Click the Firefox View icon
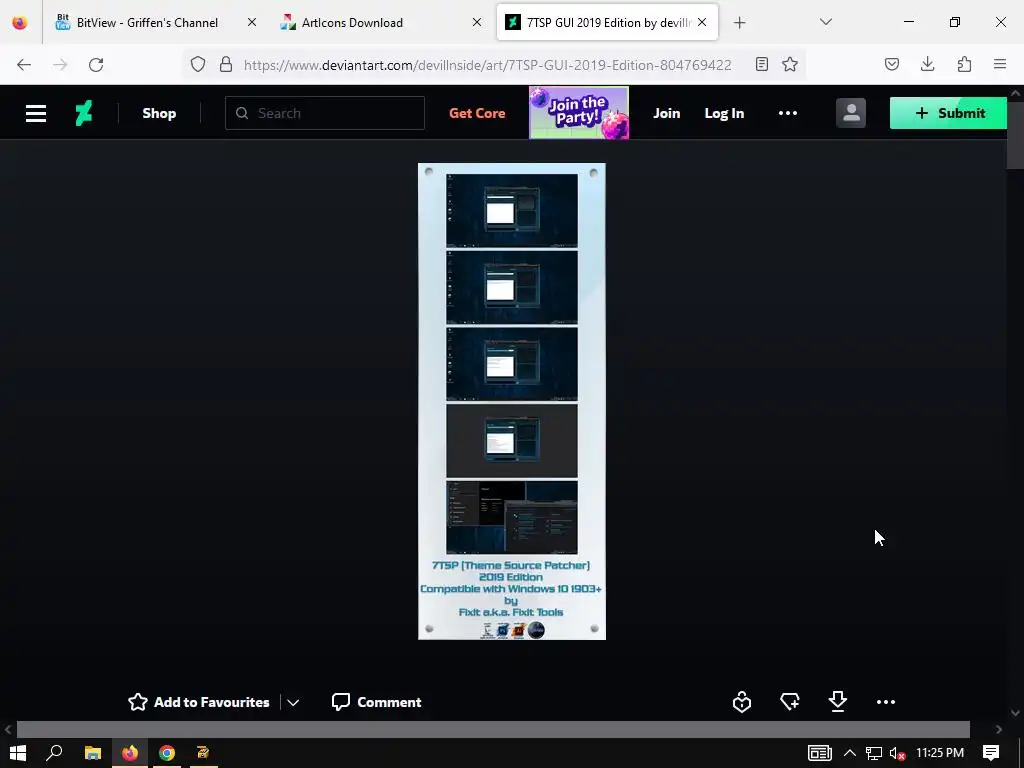 pyautogui.click(x=20, y=23)
